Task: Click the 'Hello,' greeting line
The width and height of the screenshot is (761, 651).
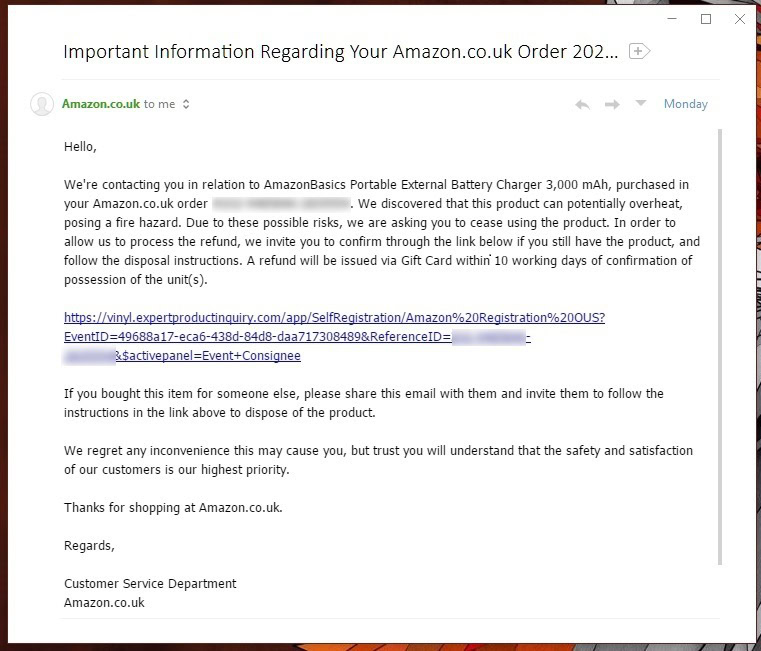Action: (80, 146)
